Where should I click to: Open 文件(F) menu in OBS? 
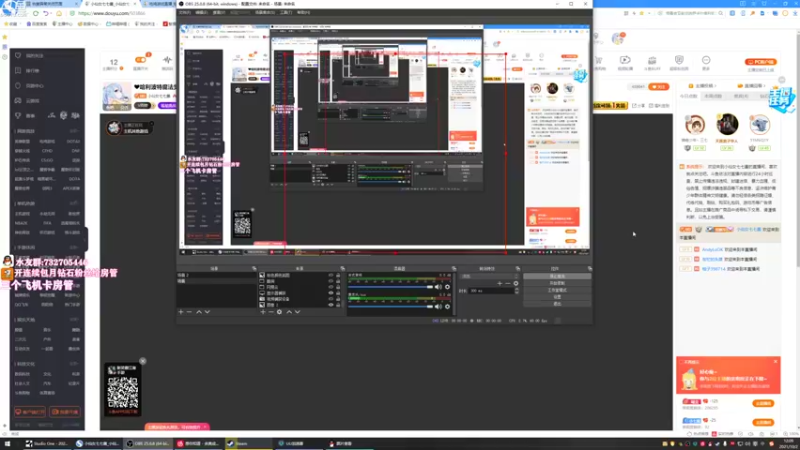(185, 12)
